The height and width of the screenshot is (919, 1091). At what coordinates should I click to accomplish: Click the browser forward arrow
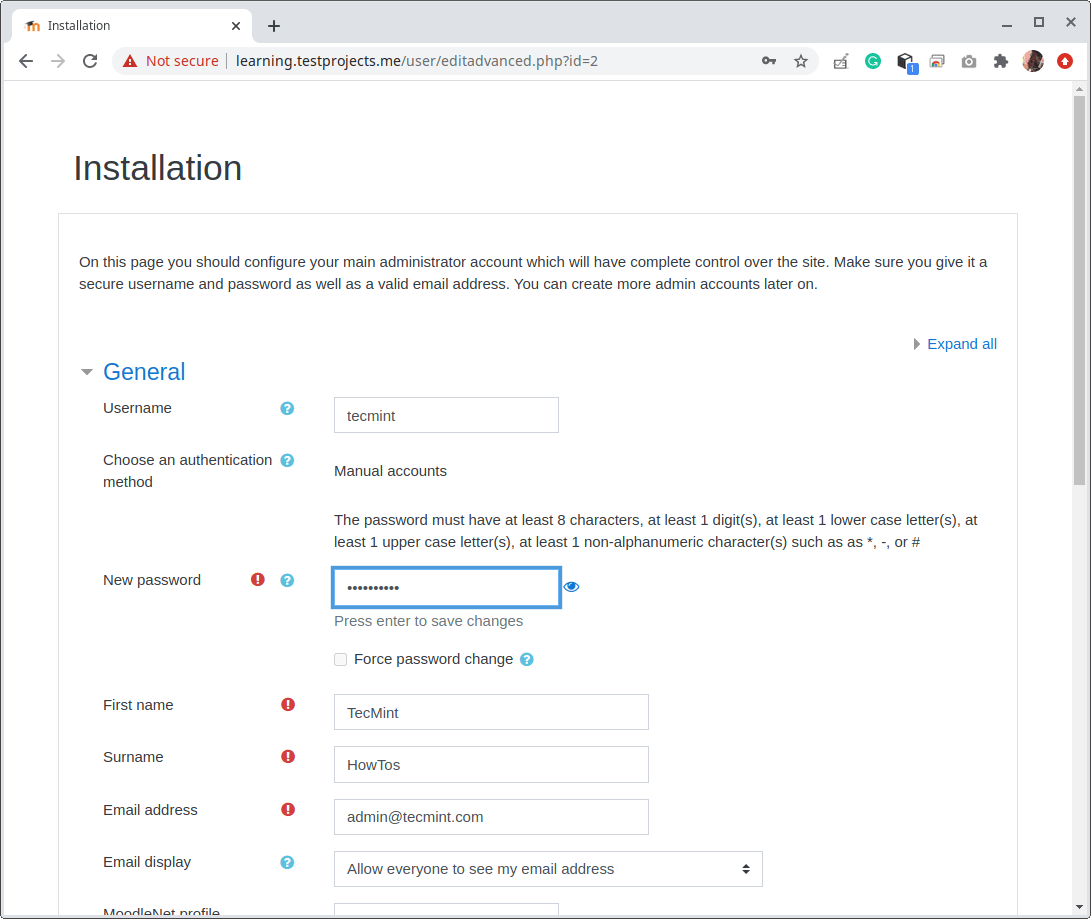(x=58, y=61)
